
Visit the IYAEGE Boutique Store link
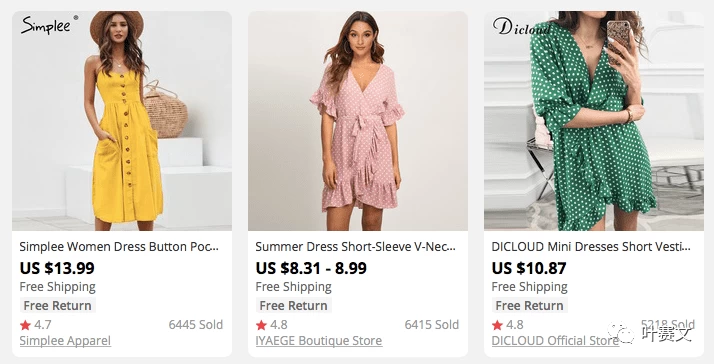pyautogui.click(x=319, y=341)
